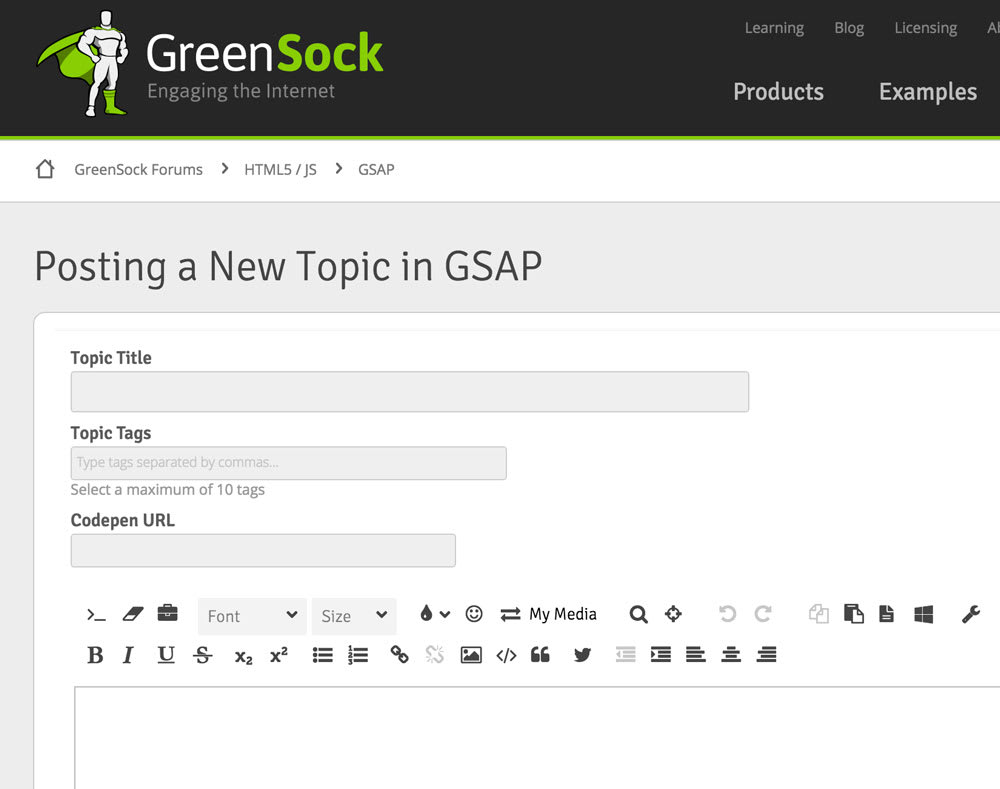1000x789 pixels.
Task: Click inside the message editor area
Action: (537, 738)
